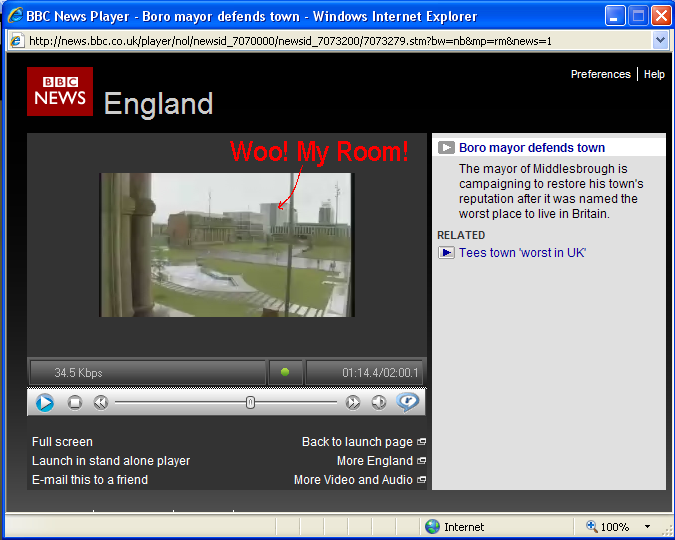The height and width of the screenshot is (540, 675).
Task: Click the RealPlayer logo icon
Action: pos(408,402)
